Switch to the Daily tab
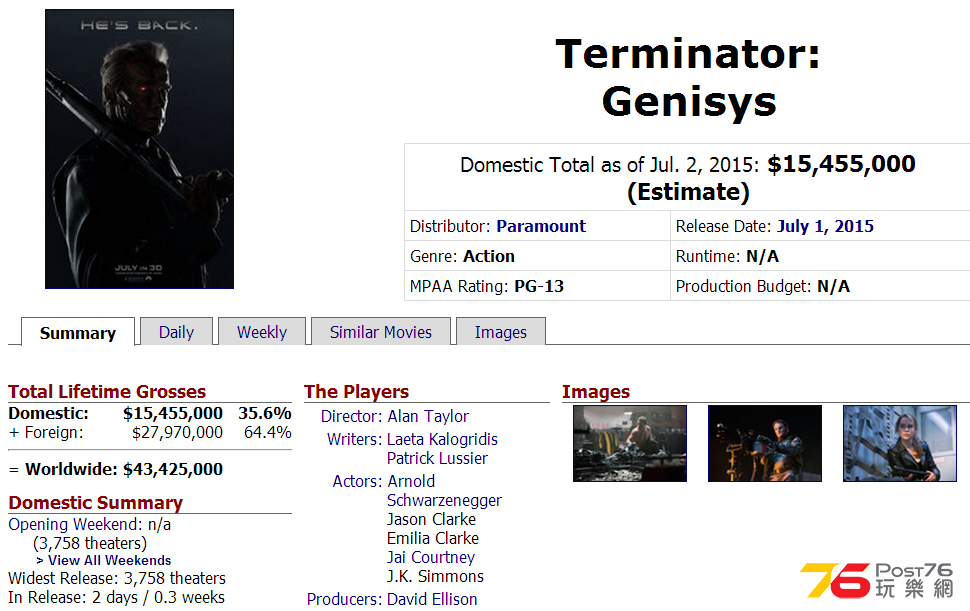This screenshot has height=611, width=970. click(x=176, y=331)
